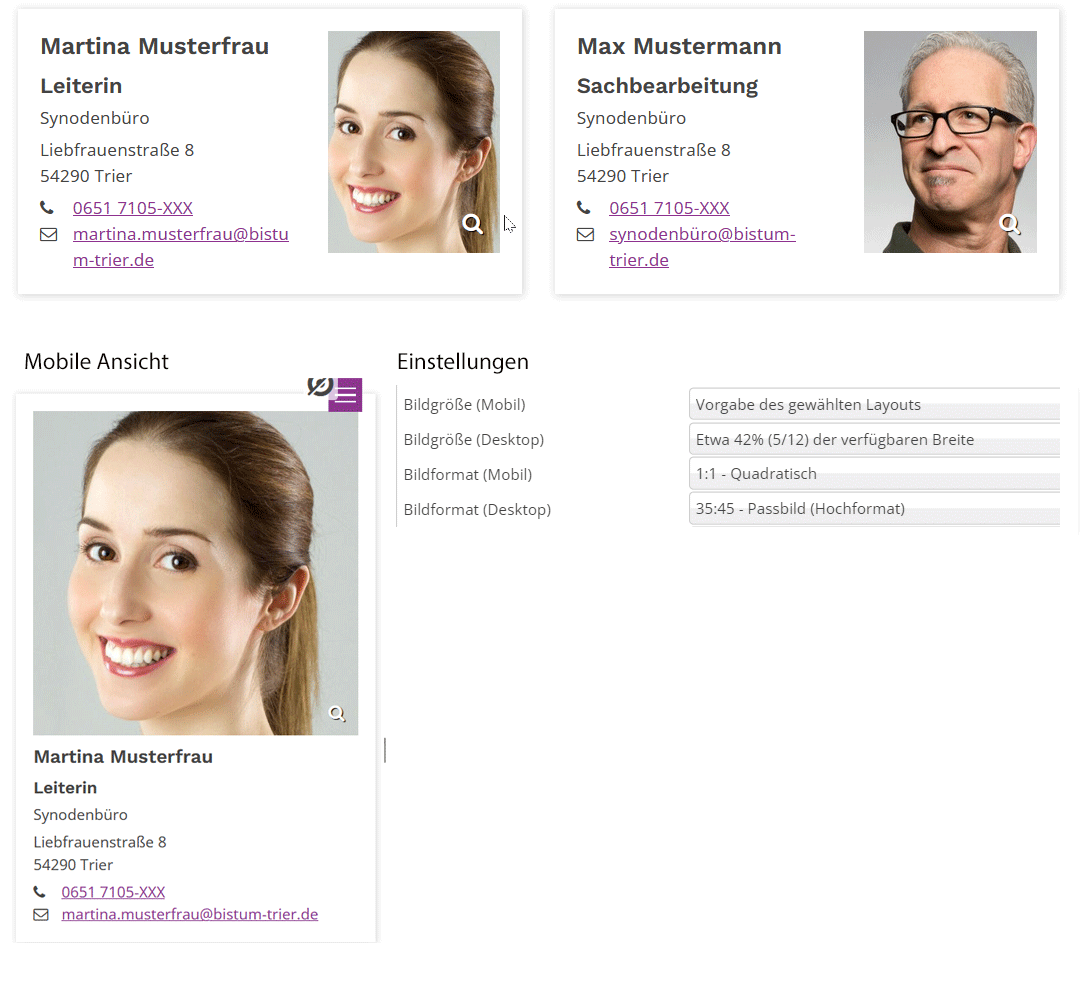This screenshot has width=1083, height=1000.
Task: Expand the Bildformat (Mobil) dropdown
Action: point(874,474)
